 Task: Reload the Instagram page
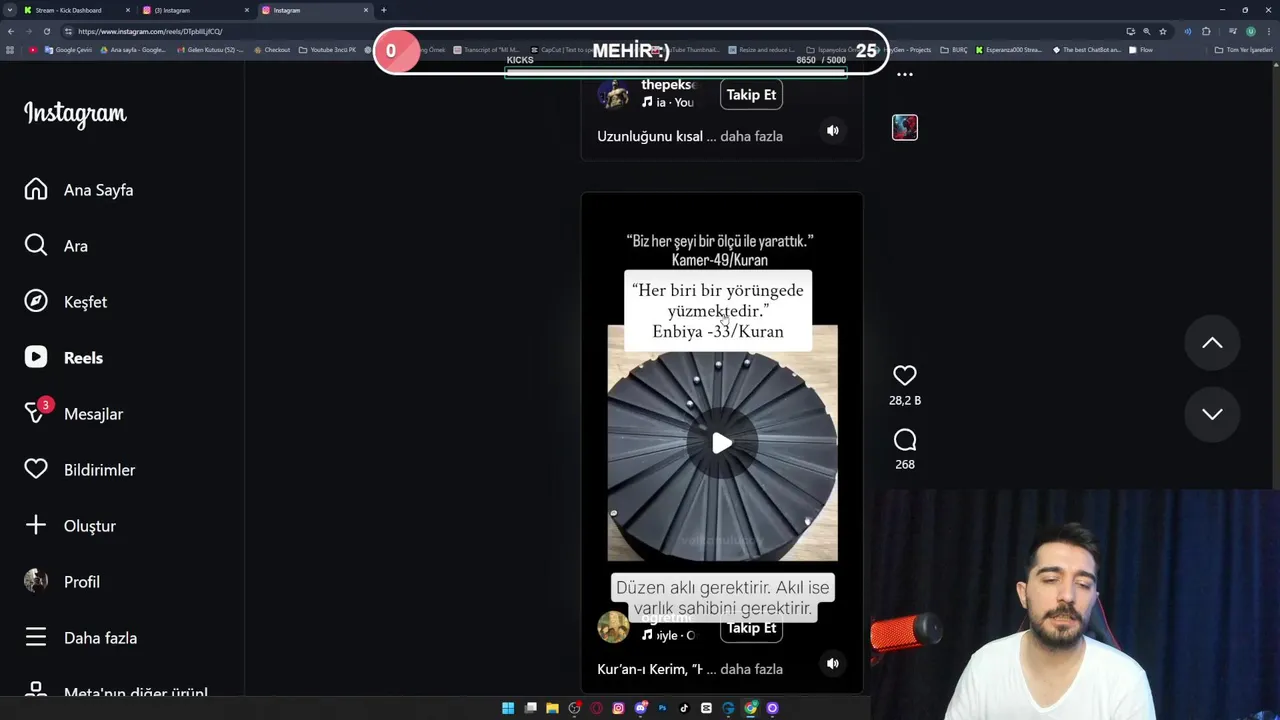click(46, 31)
